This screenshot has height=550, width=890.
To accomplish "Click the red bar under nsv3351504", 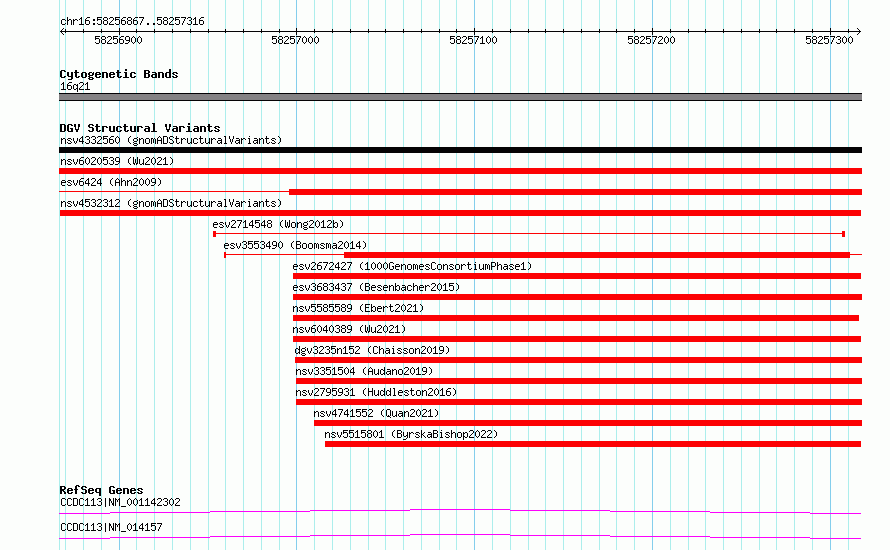I will click(579, 381).
